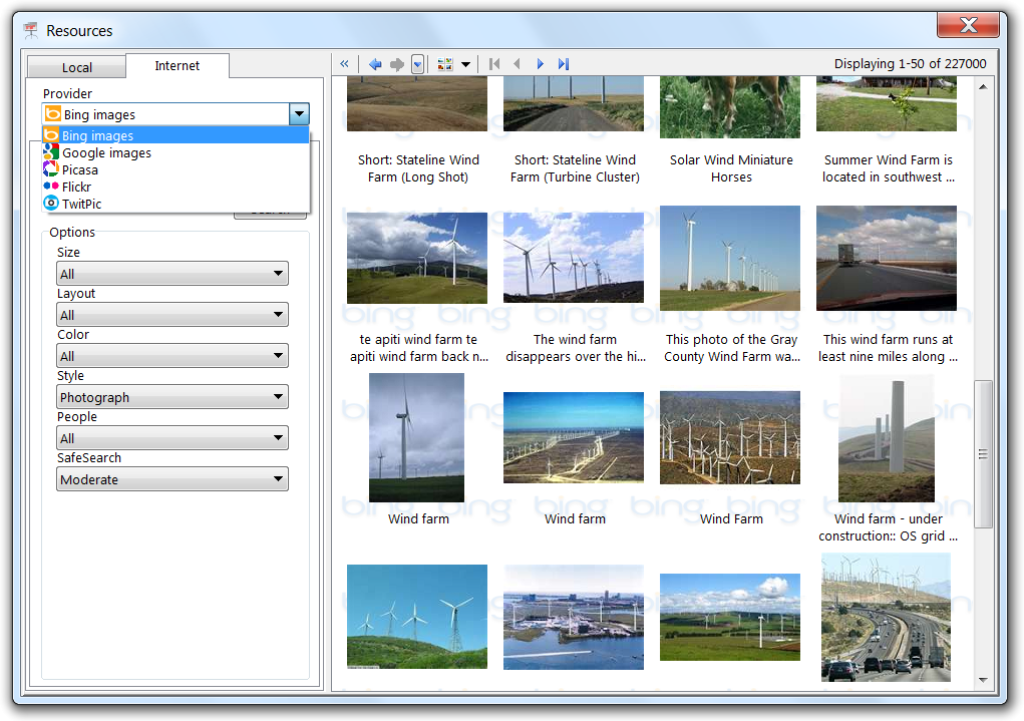This screenshot has width=1024, height=721.
Task: Select the Stateline Wind Farm Long Shot image
Action: 417,103
